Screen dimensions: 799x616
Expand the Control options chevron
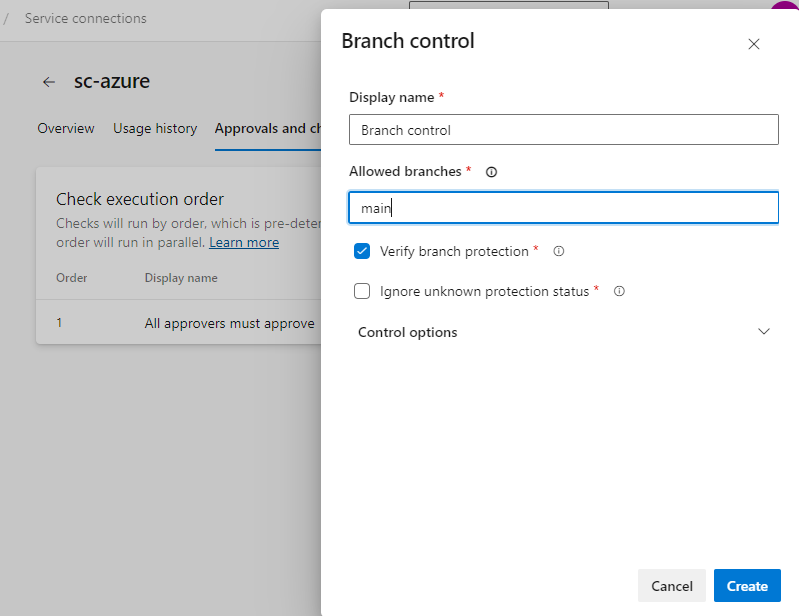[763, 332]
